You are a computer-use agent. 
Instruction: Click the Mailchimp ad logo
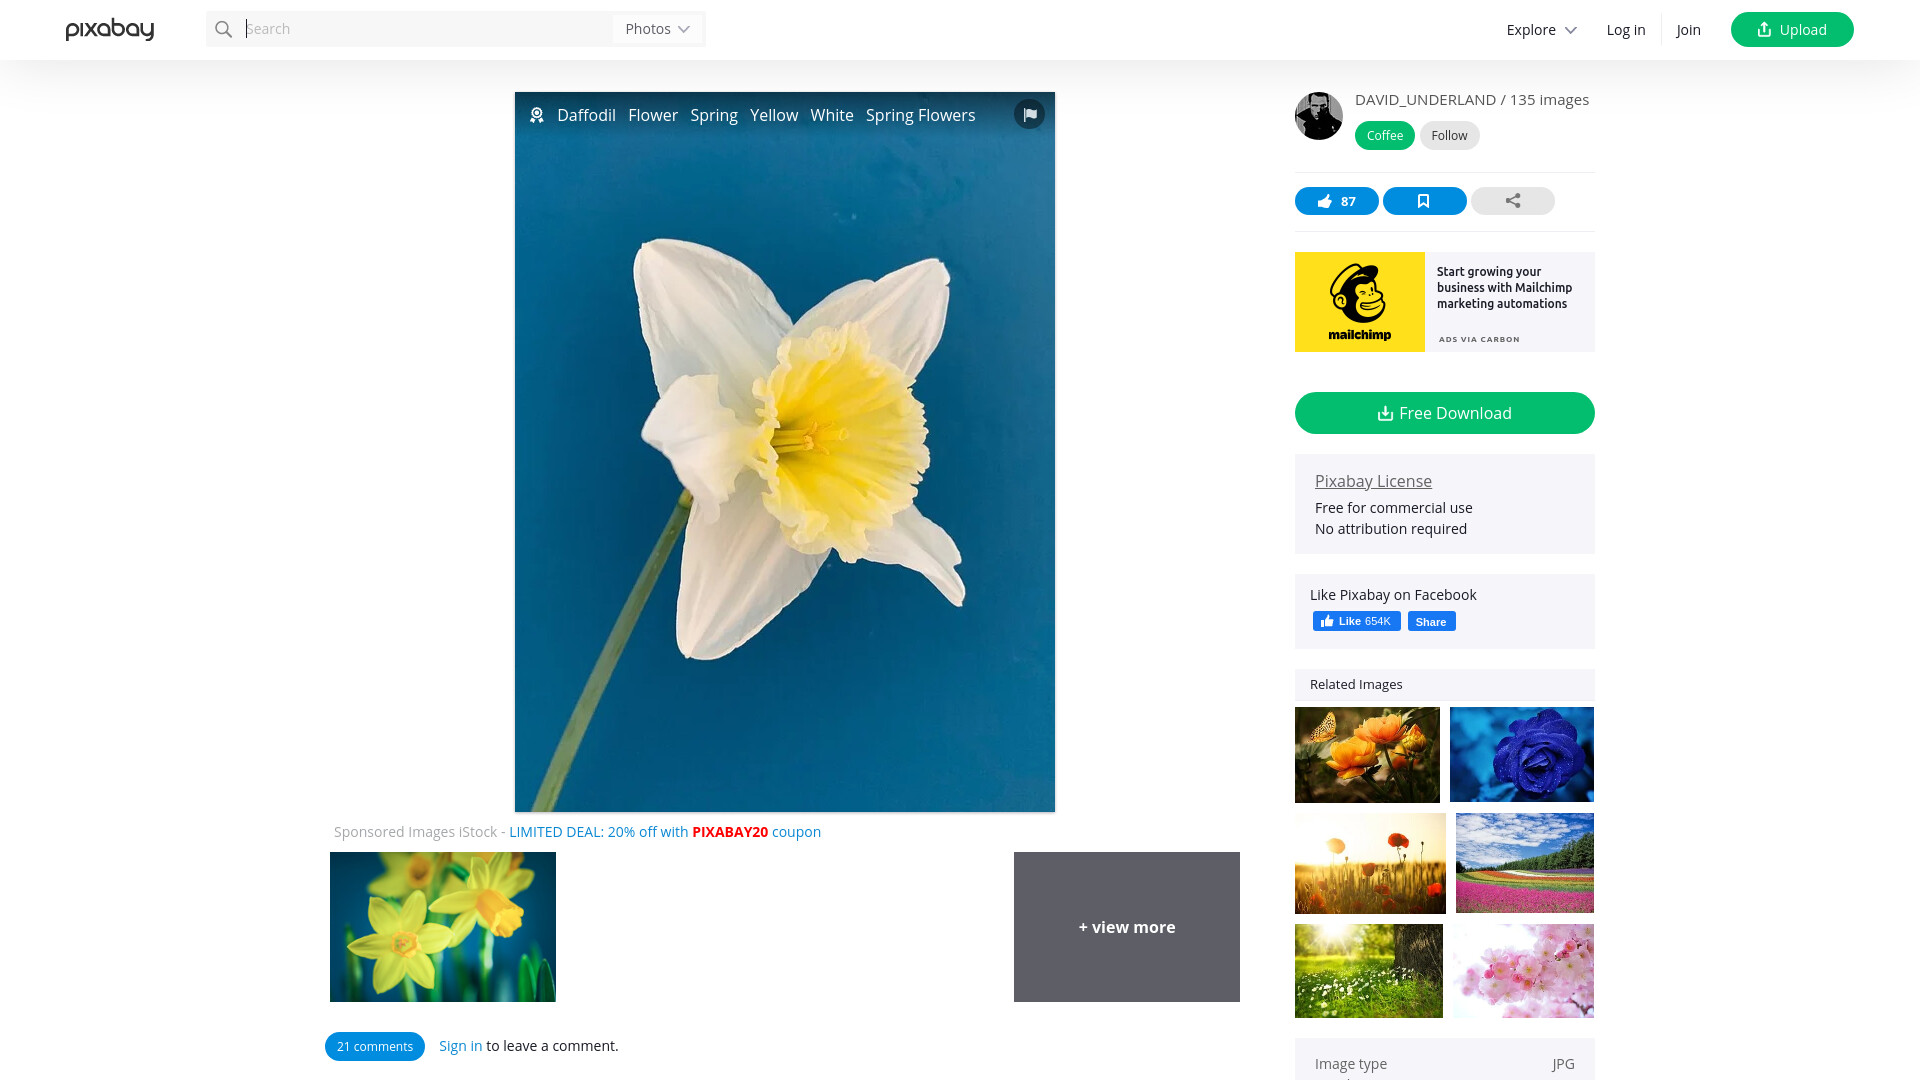click(x=1360, y=302)
